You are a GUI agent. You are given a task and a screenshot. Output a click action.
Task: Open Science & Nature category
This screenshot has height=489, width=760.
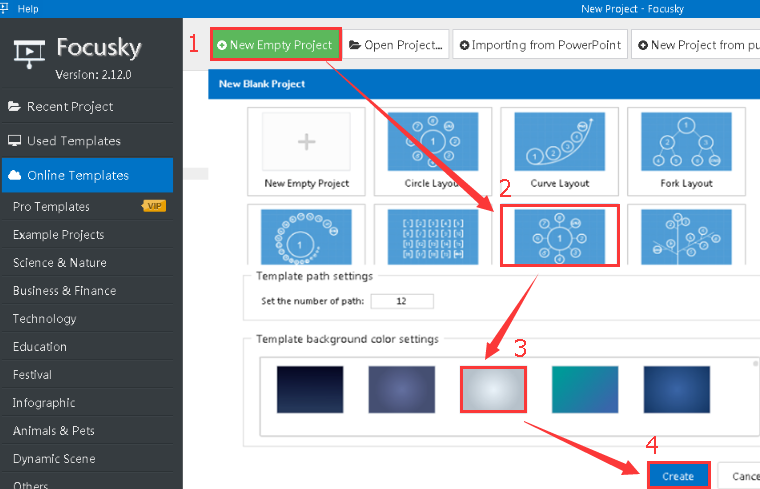[87, 263]
